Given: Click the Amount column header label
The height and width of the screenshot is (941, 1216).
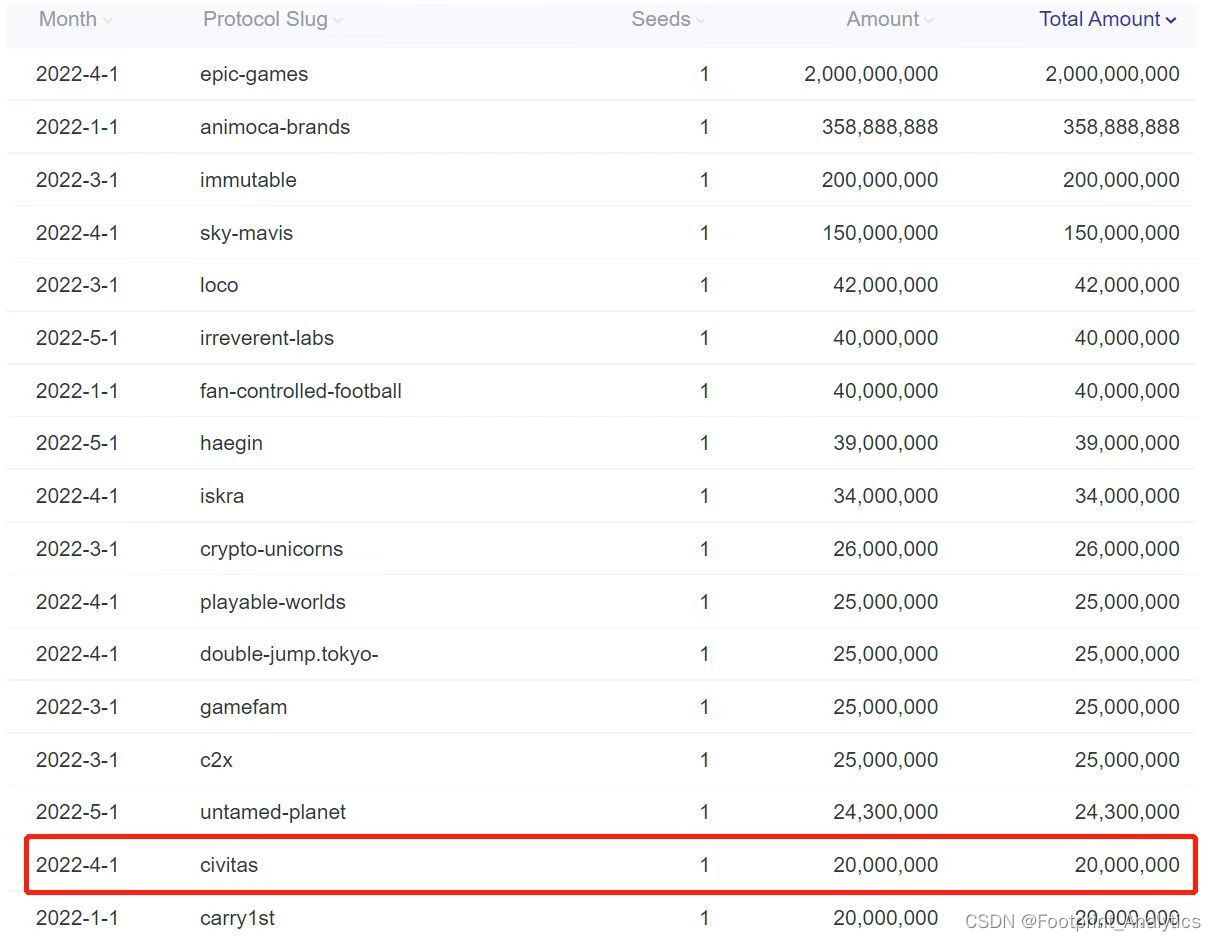Looking at the screenshot, I should click(x=883, y=19).
